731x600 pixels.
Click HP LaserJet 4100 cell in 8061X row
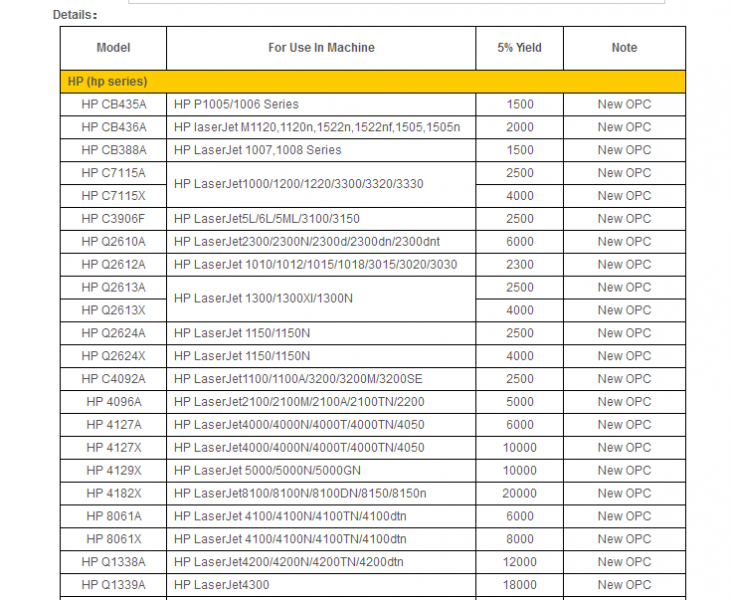321,538
